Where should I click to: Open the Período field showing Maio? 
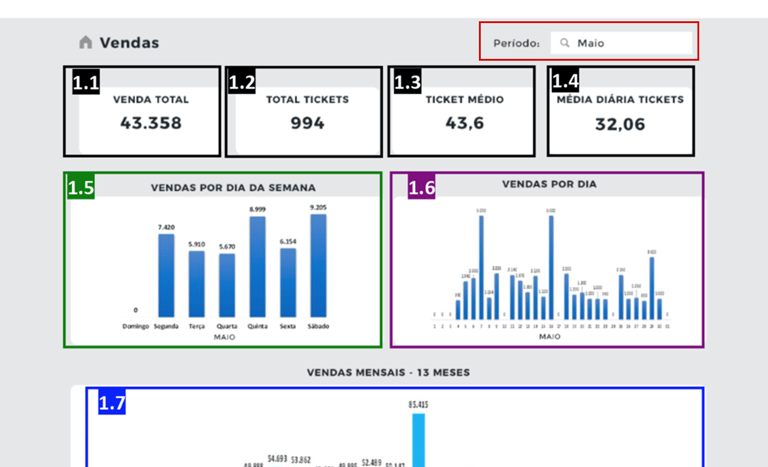pos(621,43)
